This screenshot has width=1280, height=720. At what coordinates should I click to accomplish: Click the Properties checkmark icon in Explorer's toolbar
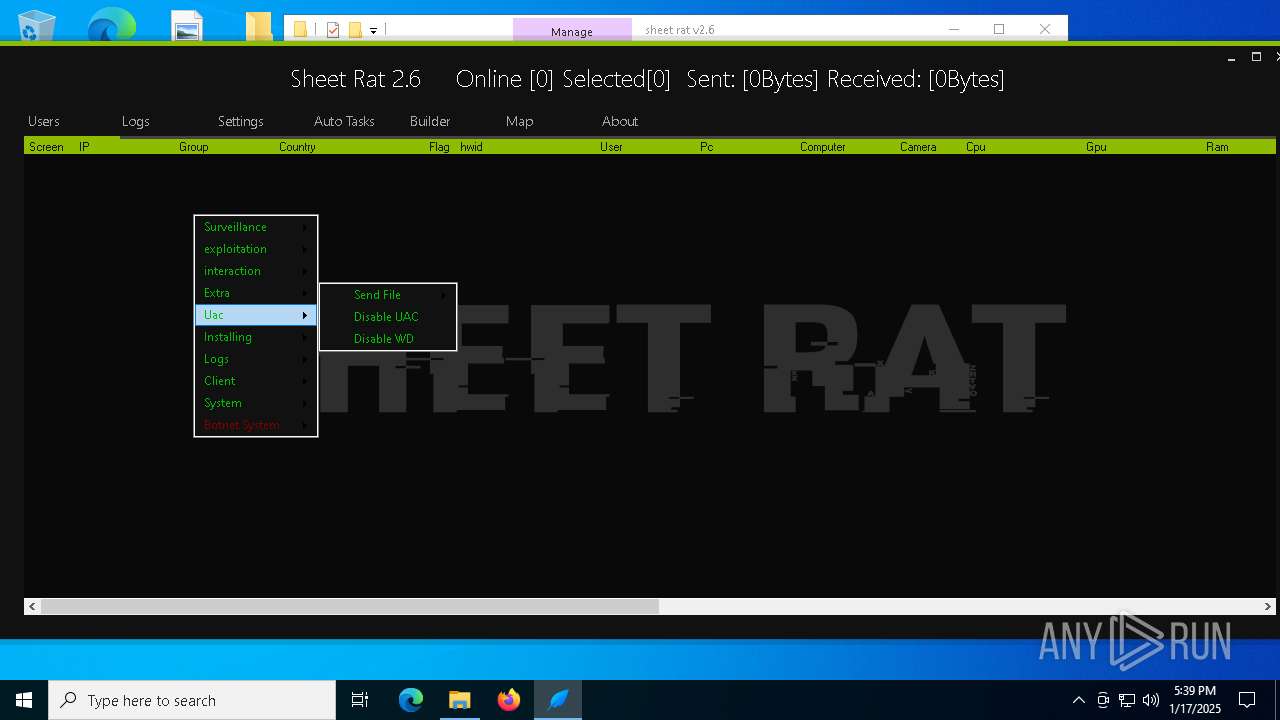[333, 30]
